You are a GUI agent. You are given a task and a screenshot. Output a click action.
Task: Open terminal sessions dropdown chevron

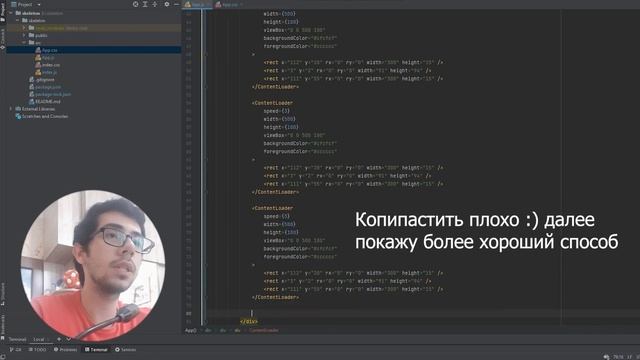tap(69, 339)
